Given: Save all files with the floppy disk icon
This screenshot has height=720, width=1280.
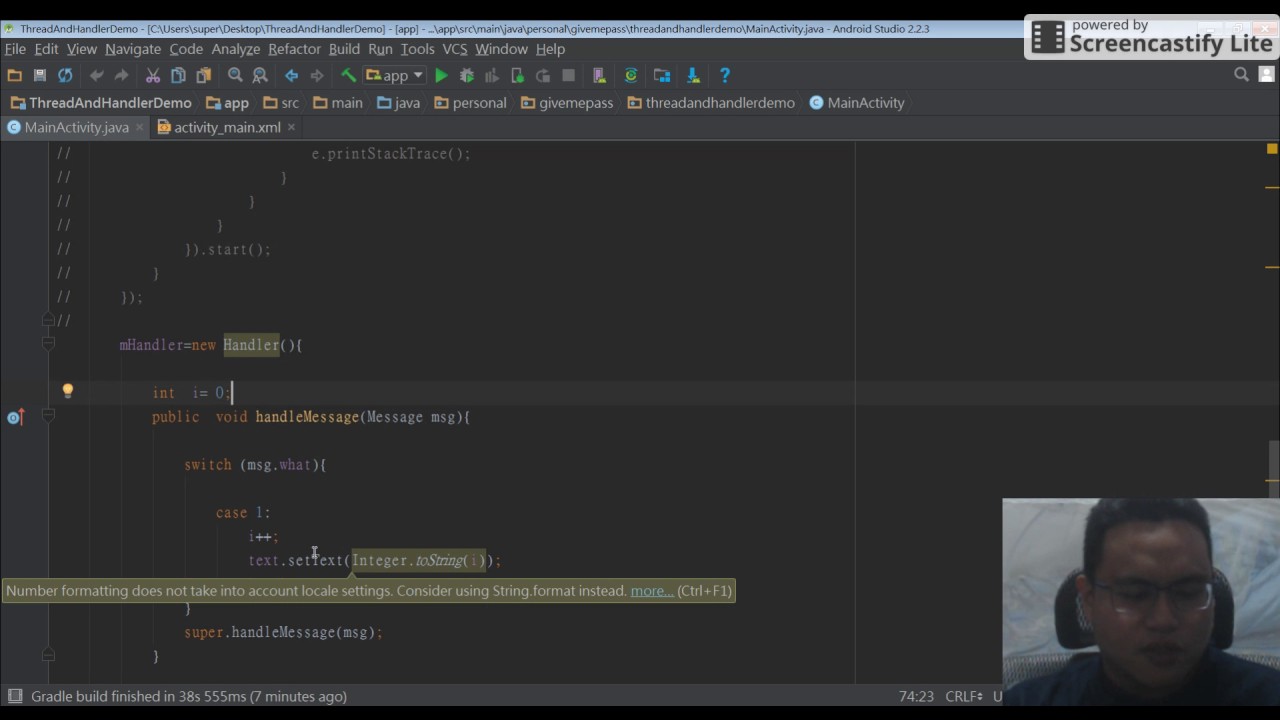Looking at the screenshot, I should pos(40,75).
